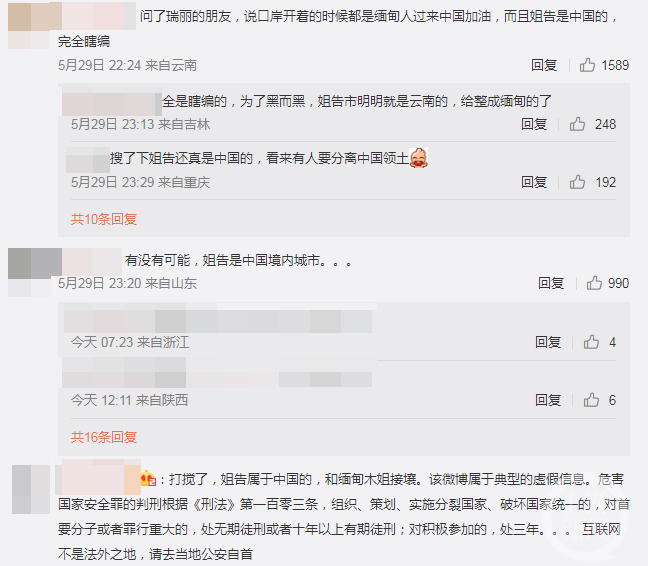648x566 pixels.
Task: Expand the 共16条回复 replies
Action: point(104,437)
